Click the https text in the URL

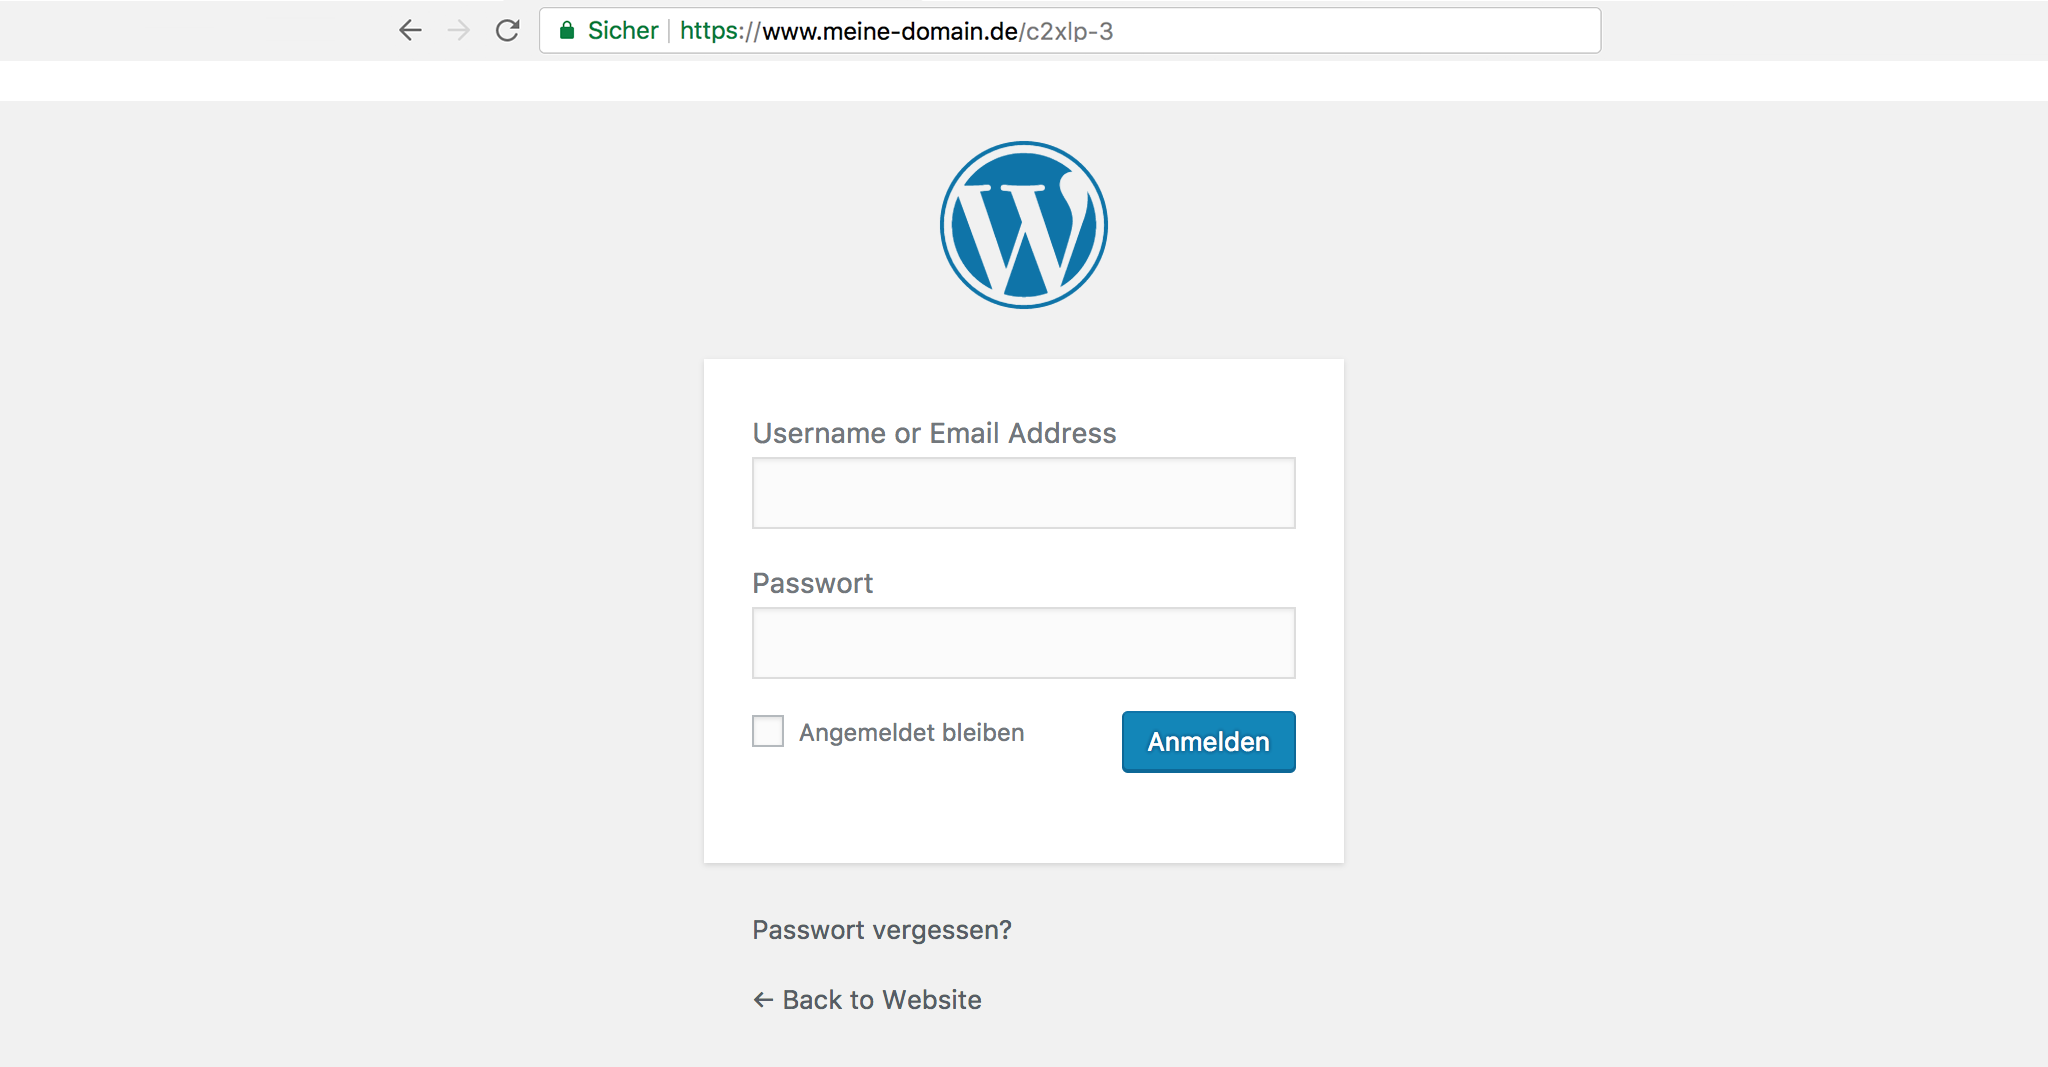(x=710, y=30)
